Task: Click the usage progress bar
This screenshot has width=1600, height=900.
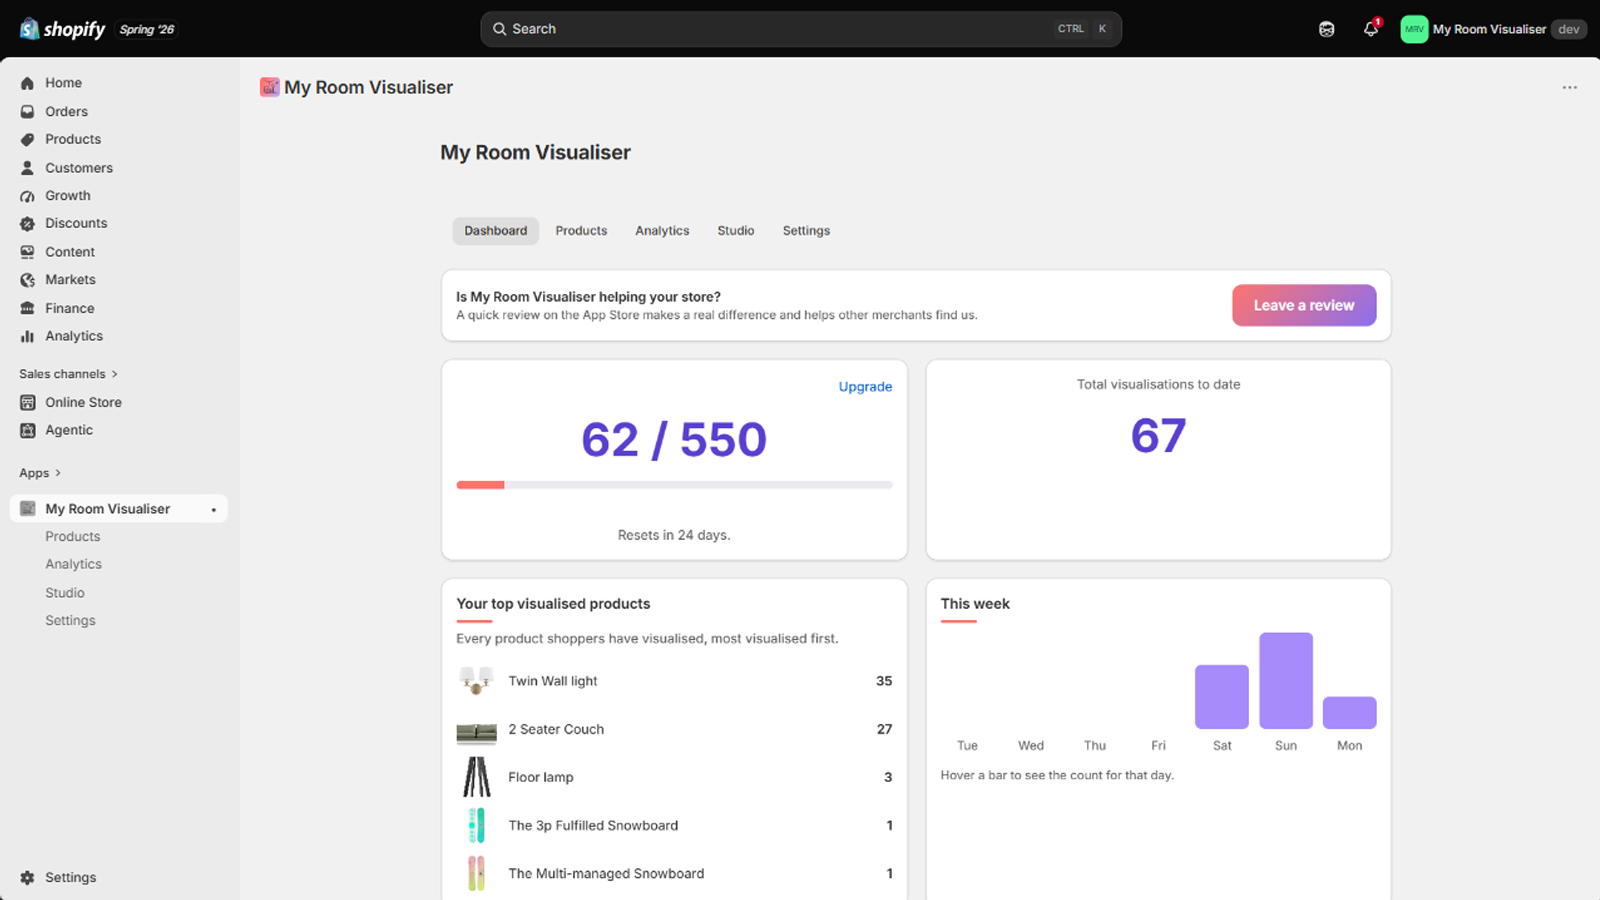Action: [674, 485]
